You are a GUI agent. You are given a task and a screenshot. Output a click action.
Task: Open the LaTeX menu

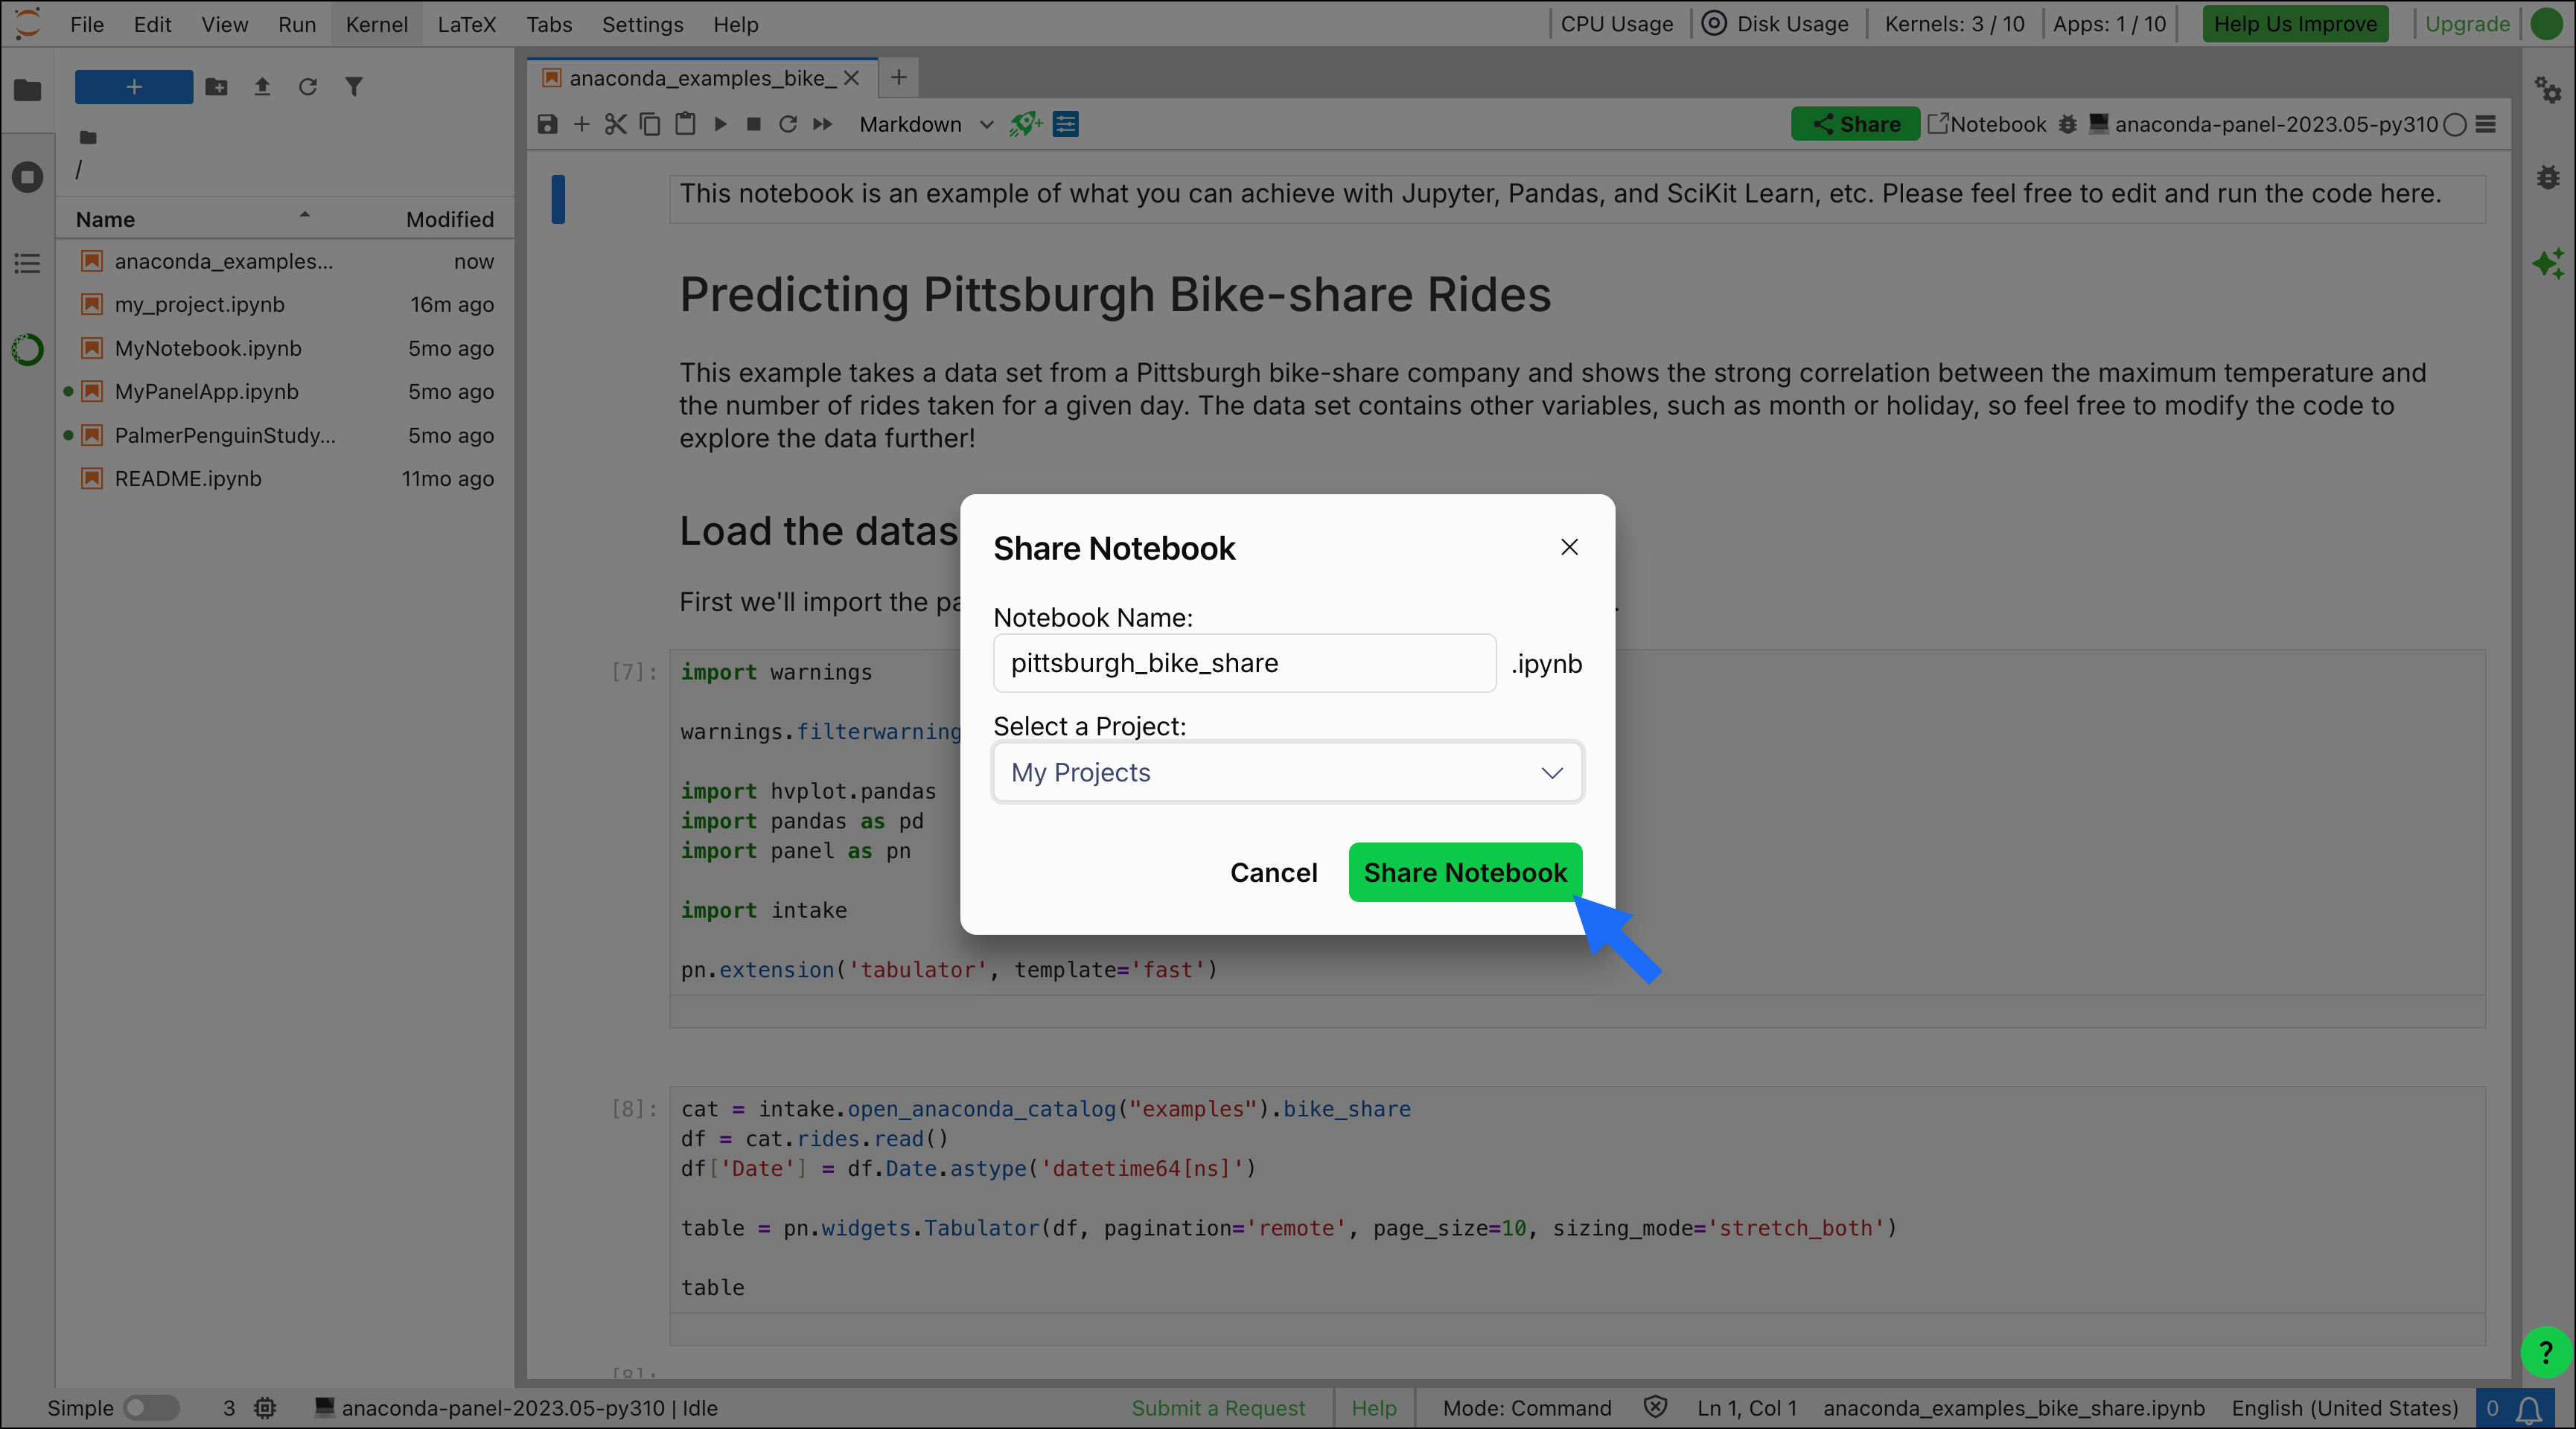point(467,24)
